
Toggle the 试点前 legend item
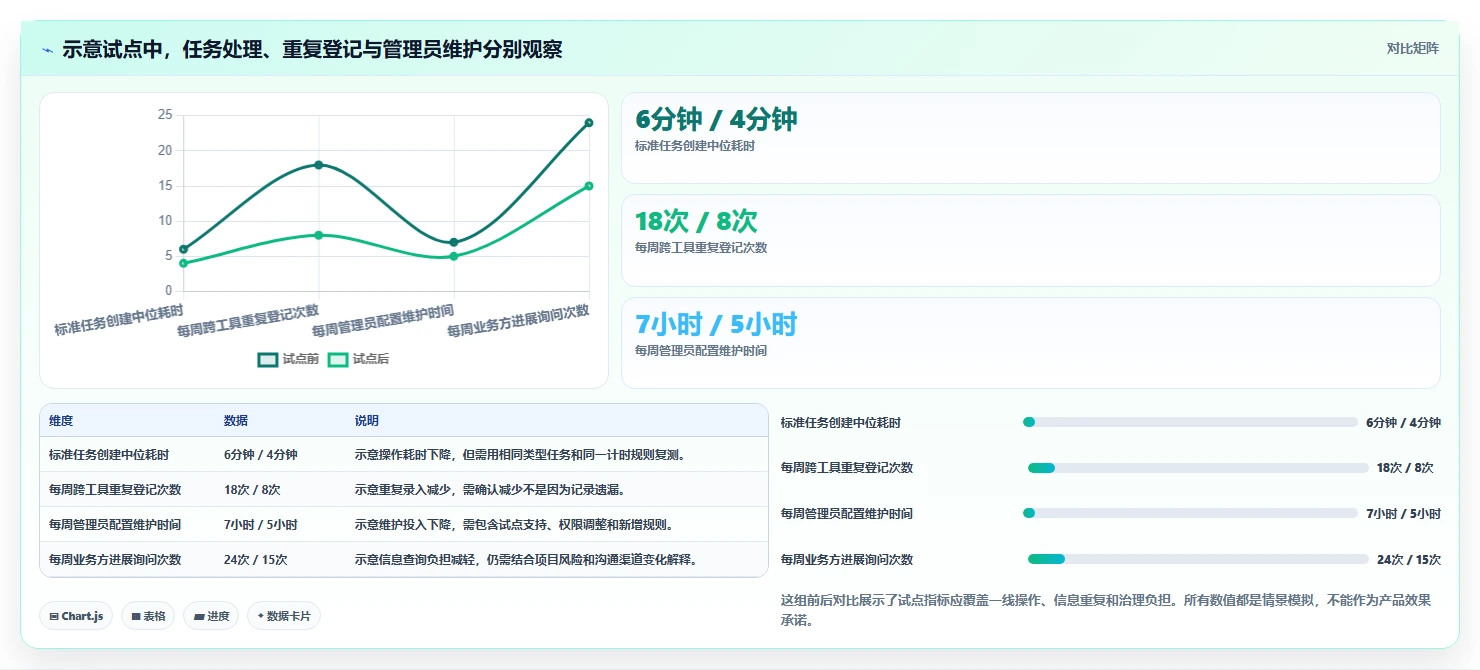tap(288, 359)
